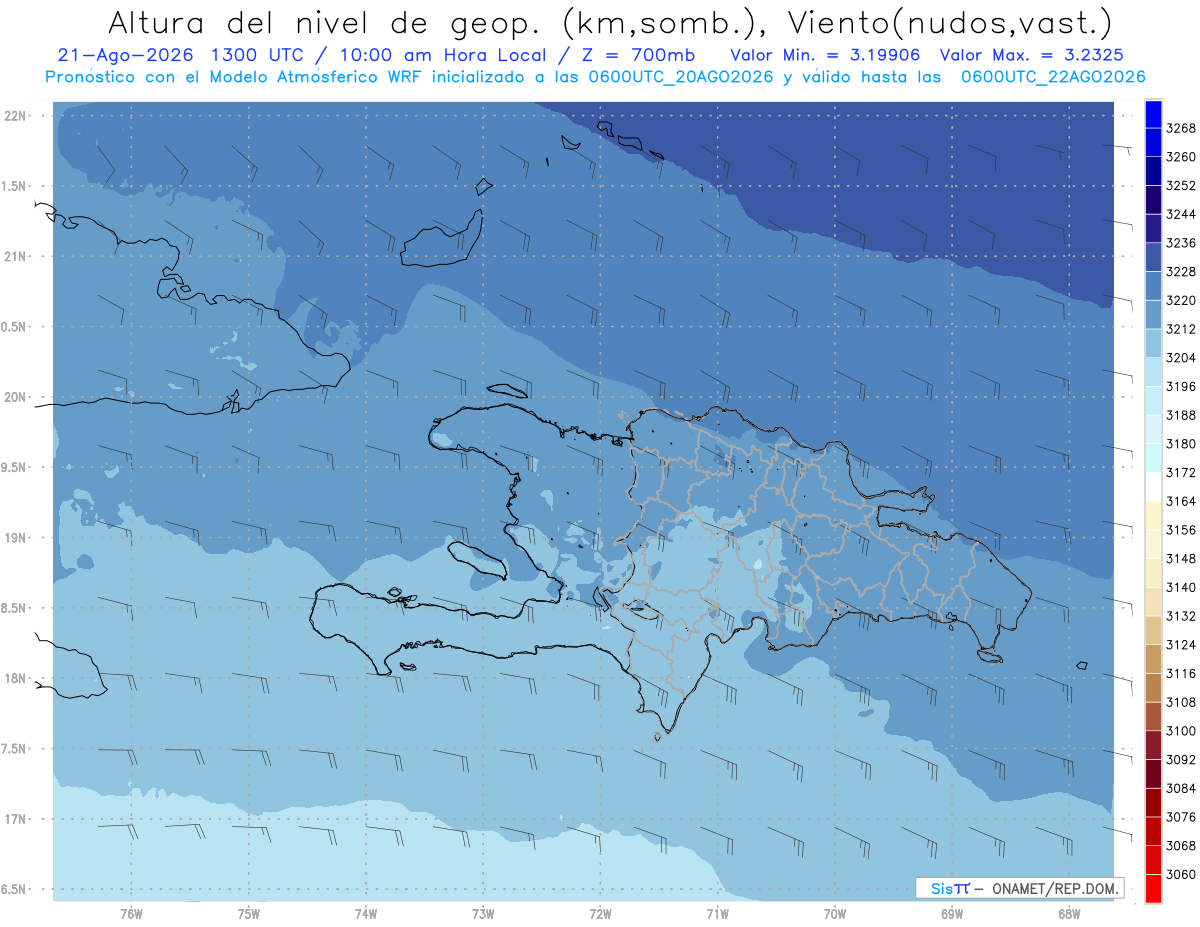This screenshot has width=1200, height=927.
Task: Select the legend value 3236
Action: (1181, 243)
